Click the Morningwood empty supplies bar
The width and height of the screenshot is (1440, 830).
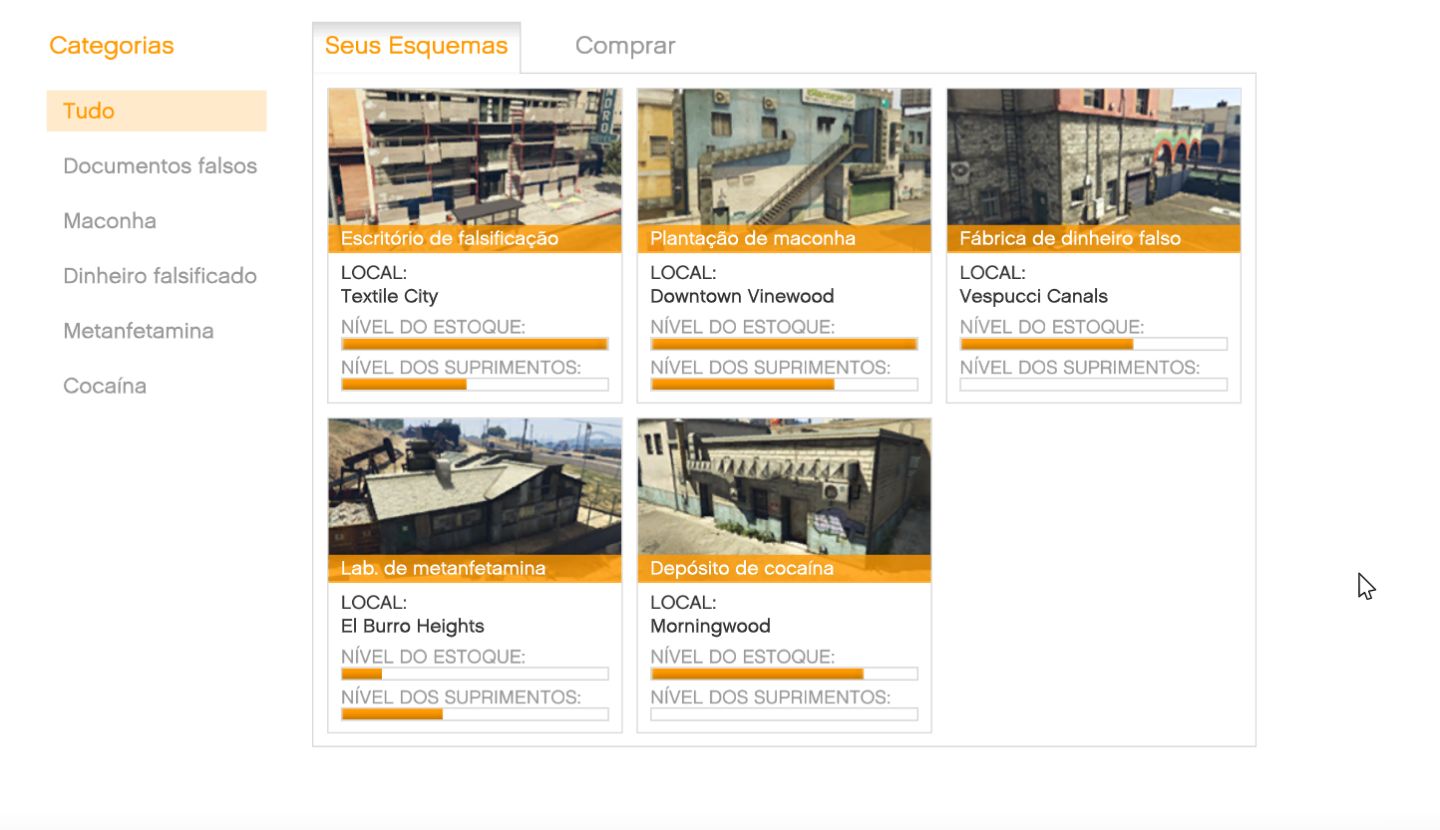[x=784, y=715]
